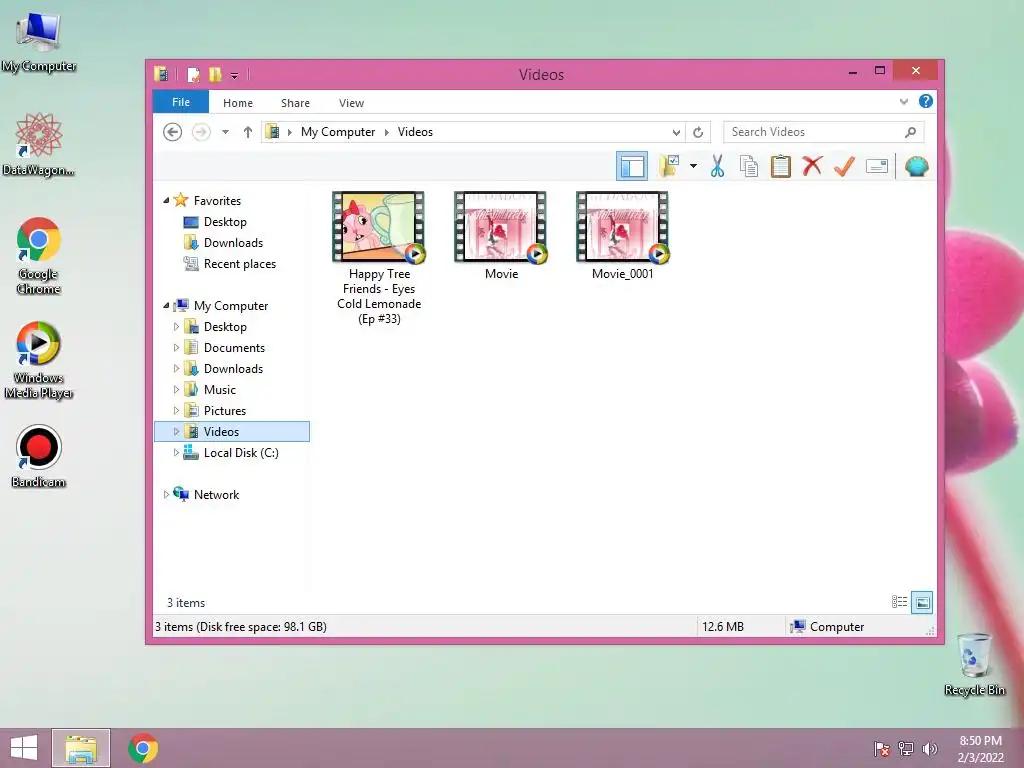The image size is (1024, 768).
Task: Click the volume speaker tray icon
Action: [930, 748]
